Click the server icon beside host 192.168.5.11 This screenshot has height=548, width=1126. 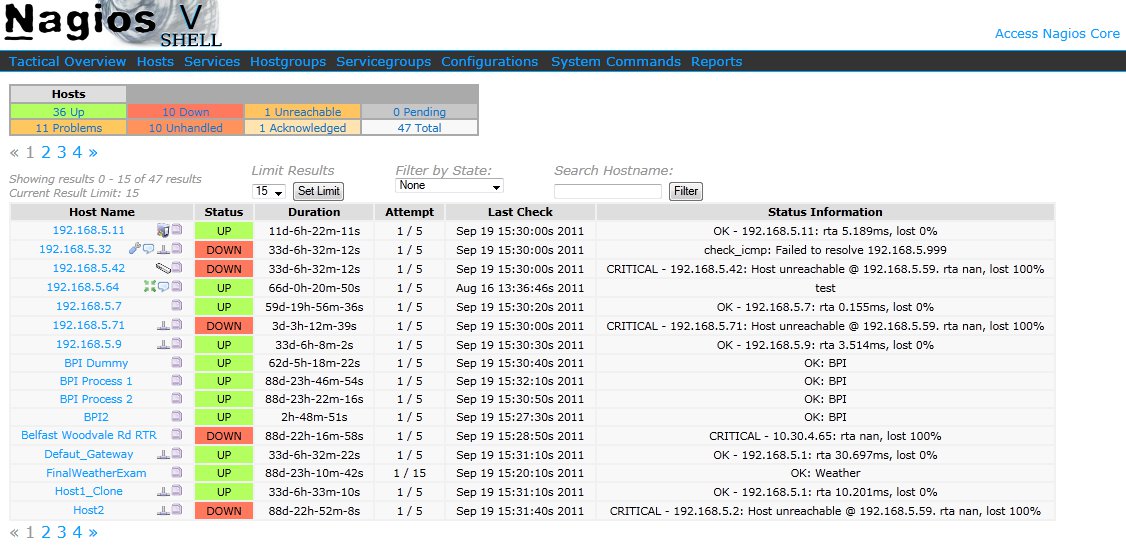tap(163, 231)
